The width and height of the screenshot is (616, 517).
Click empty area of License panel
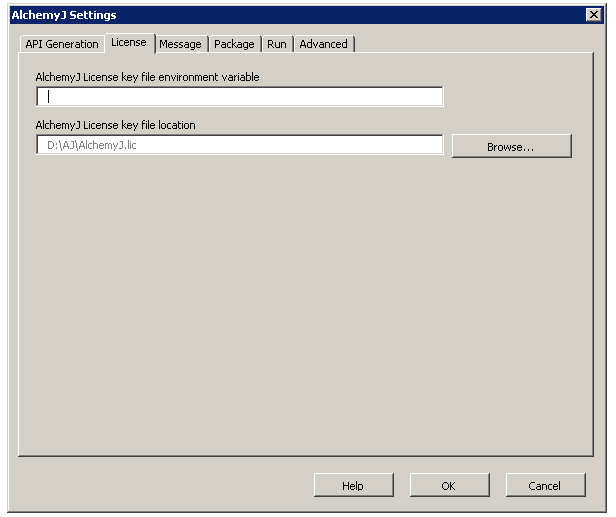coord(300,300)
